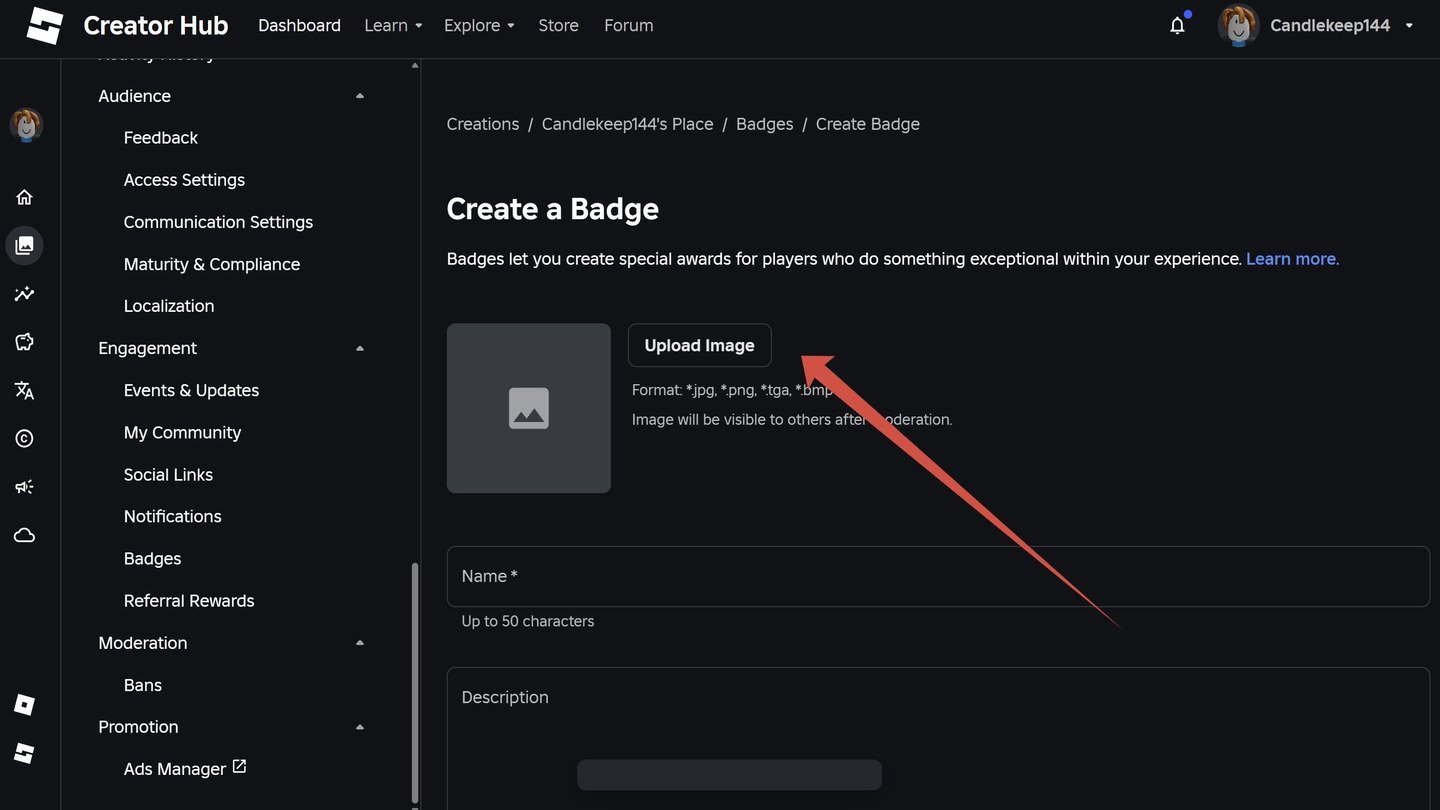Open Notifications in the sidebar
This screenshot has height=810, width=1440.
point(173,516)
